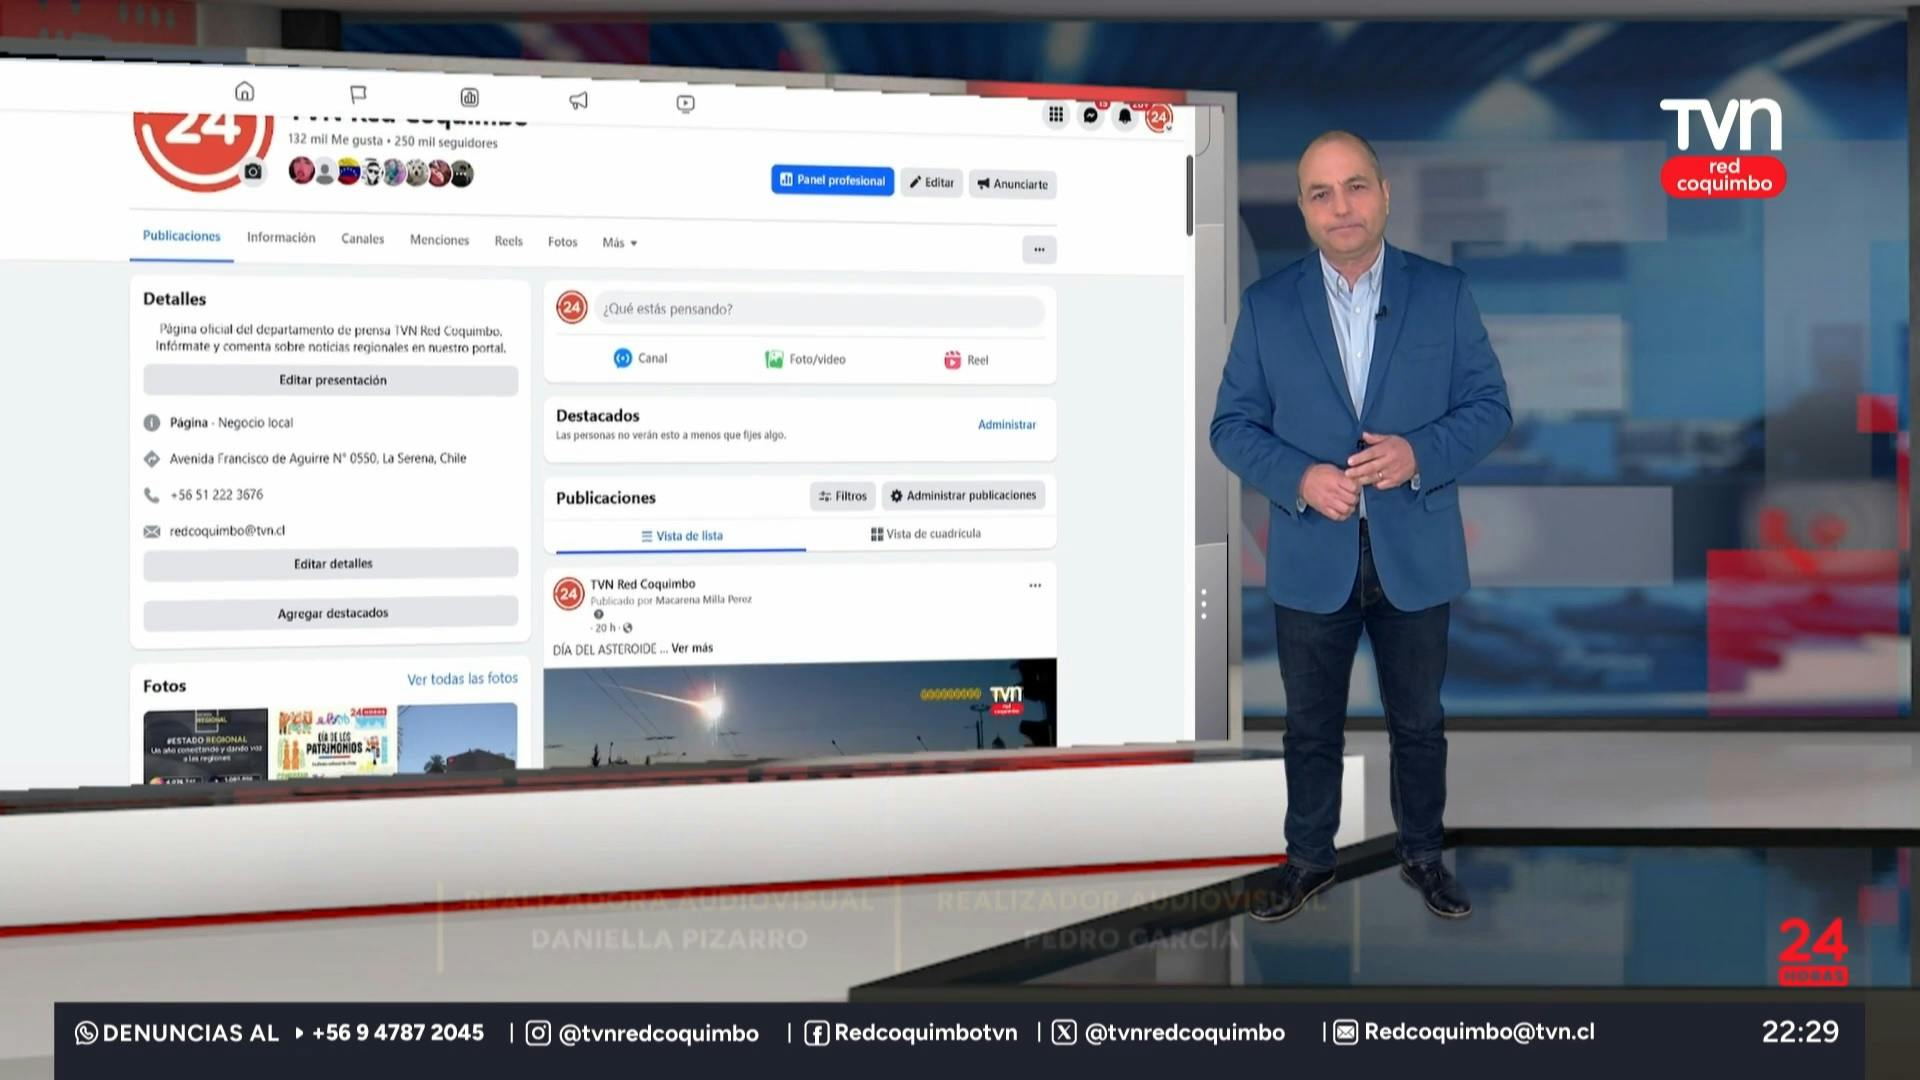Open the Canales tab
The height and width of the screenshot is (1080, 1920).
362,239
